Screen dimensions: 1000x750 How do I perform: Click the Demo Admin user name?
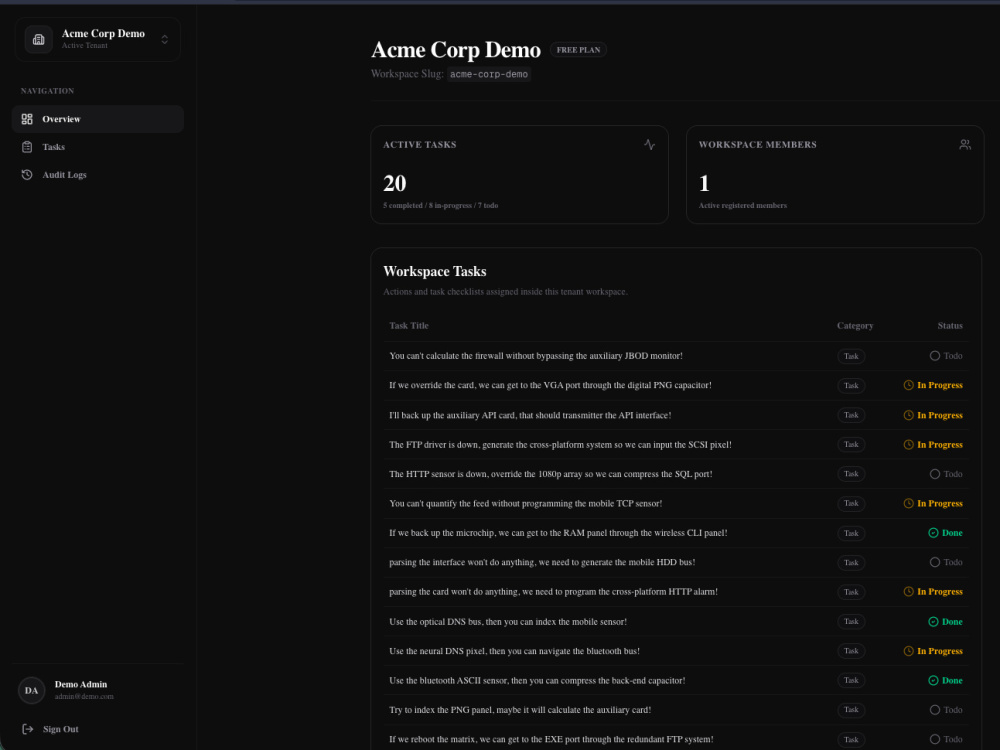coord(81,684)
